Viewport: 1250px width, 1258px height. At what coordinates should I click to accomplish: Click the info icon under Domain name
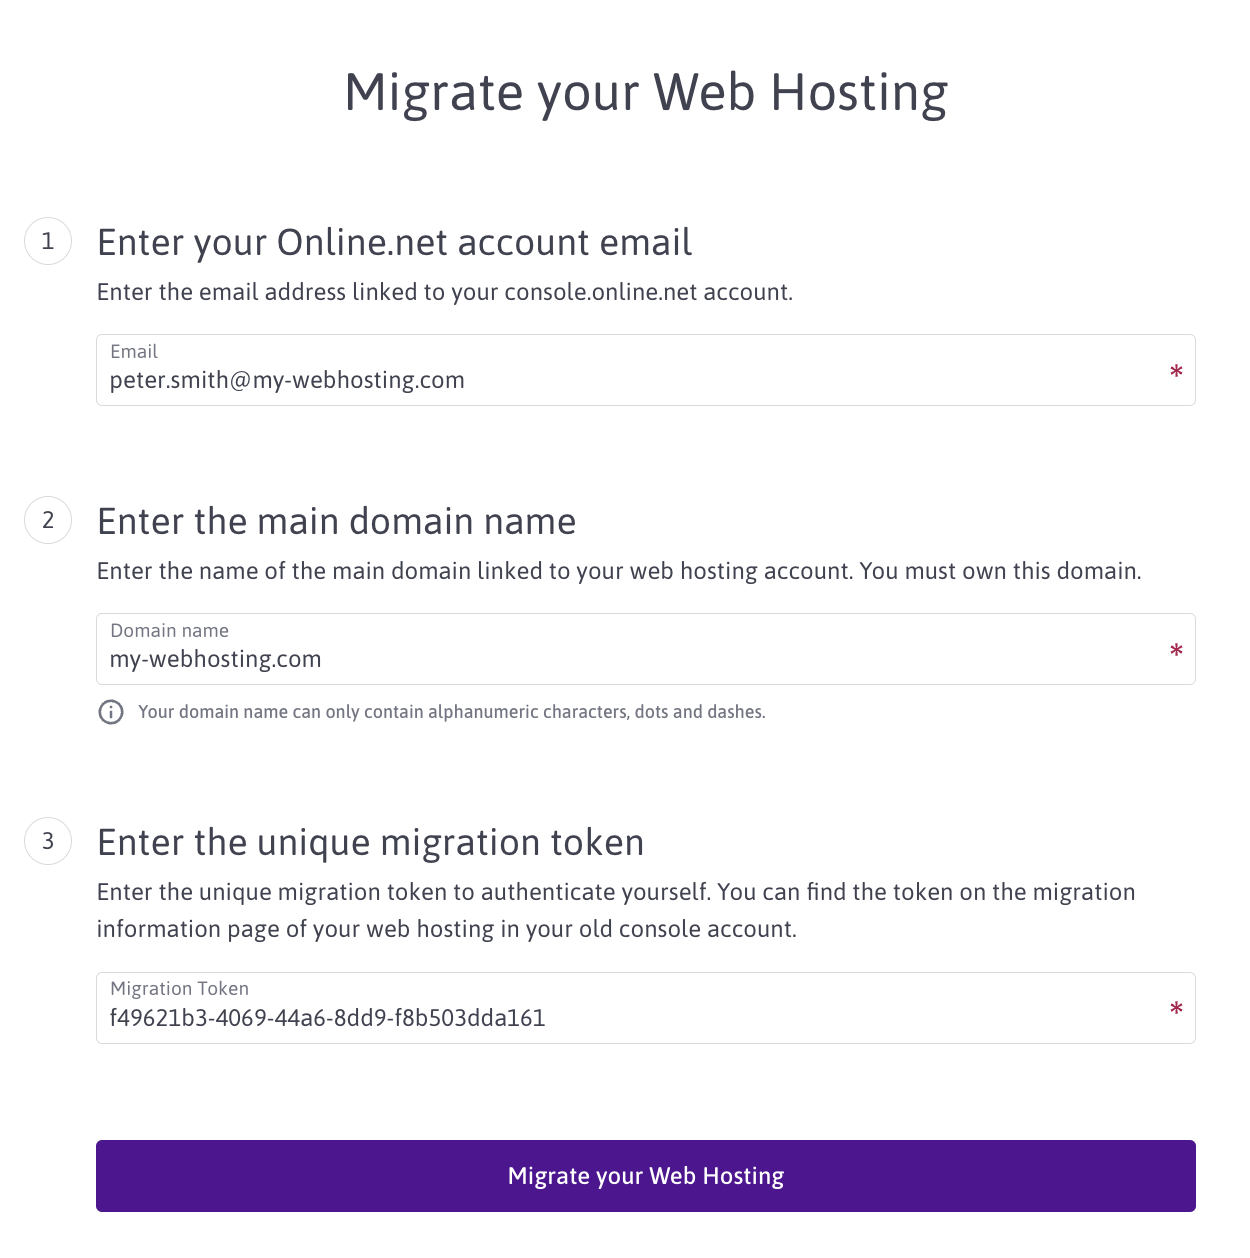pyautogui.click(x=111, y=712)
